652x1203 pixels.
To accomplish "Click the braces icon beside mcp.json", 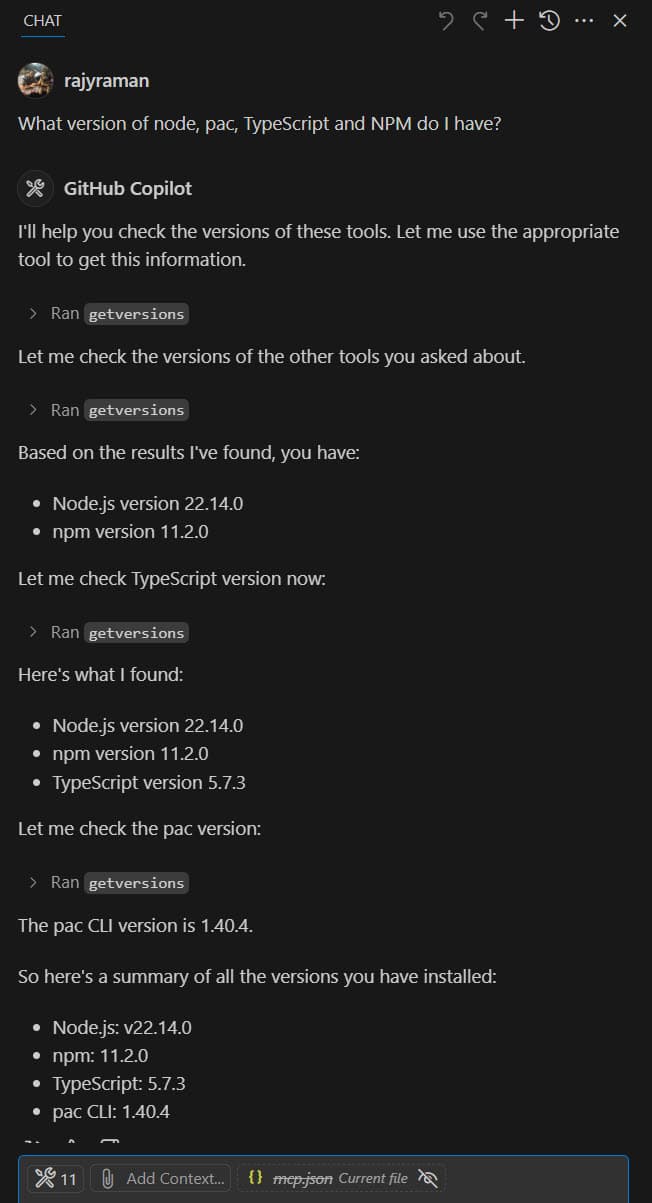I will coord(255,1178).
